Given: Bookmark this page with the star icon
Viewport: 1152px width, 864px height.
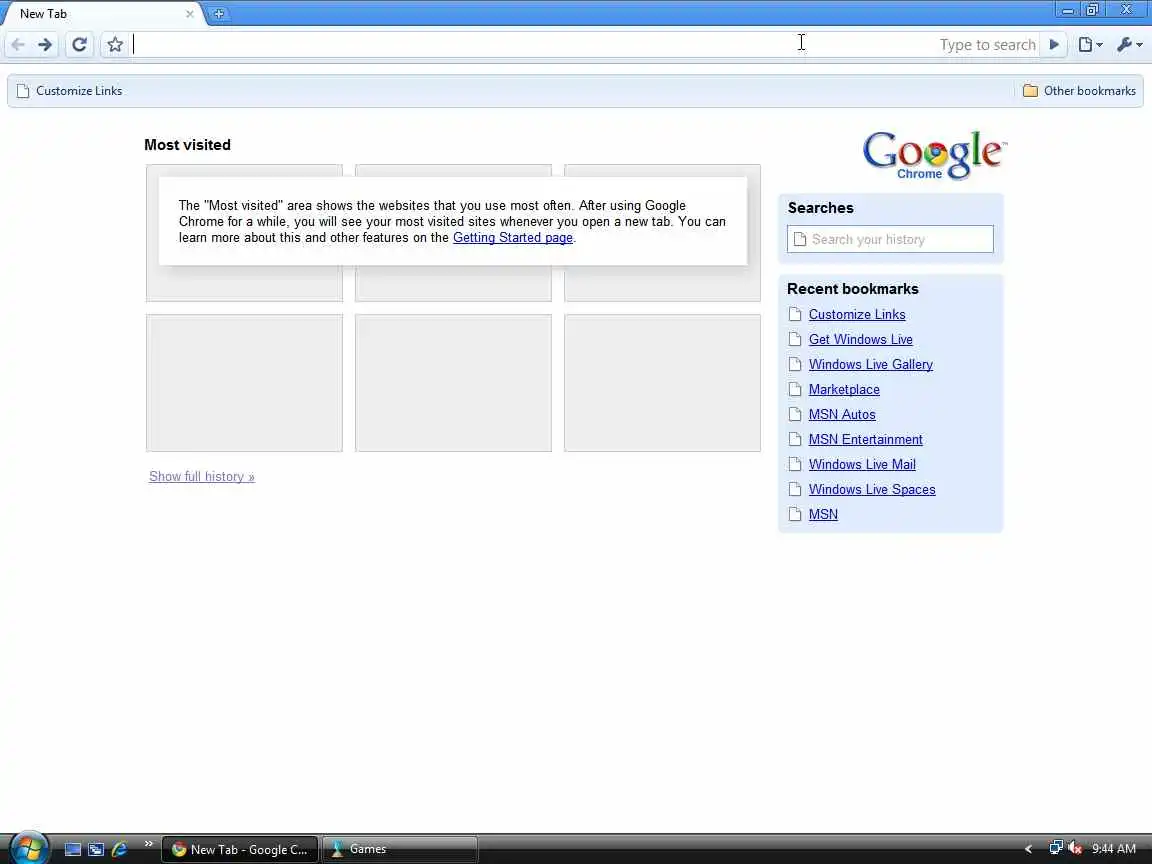Looking at the screenshot, I should point(115,45).
